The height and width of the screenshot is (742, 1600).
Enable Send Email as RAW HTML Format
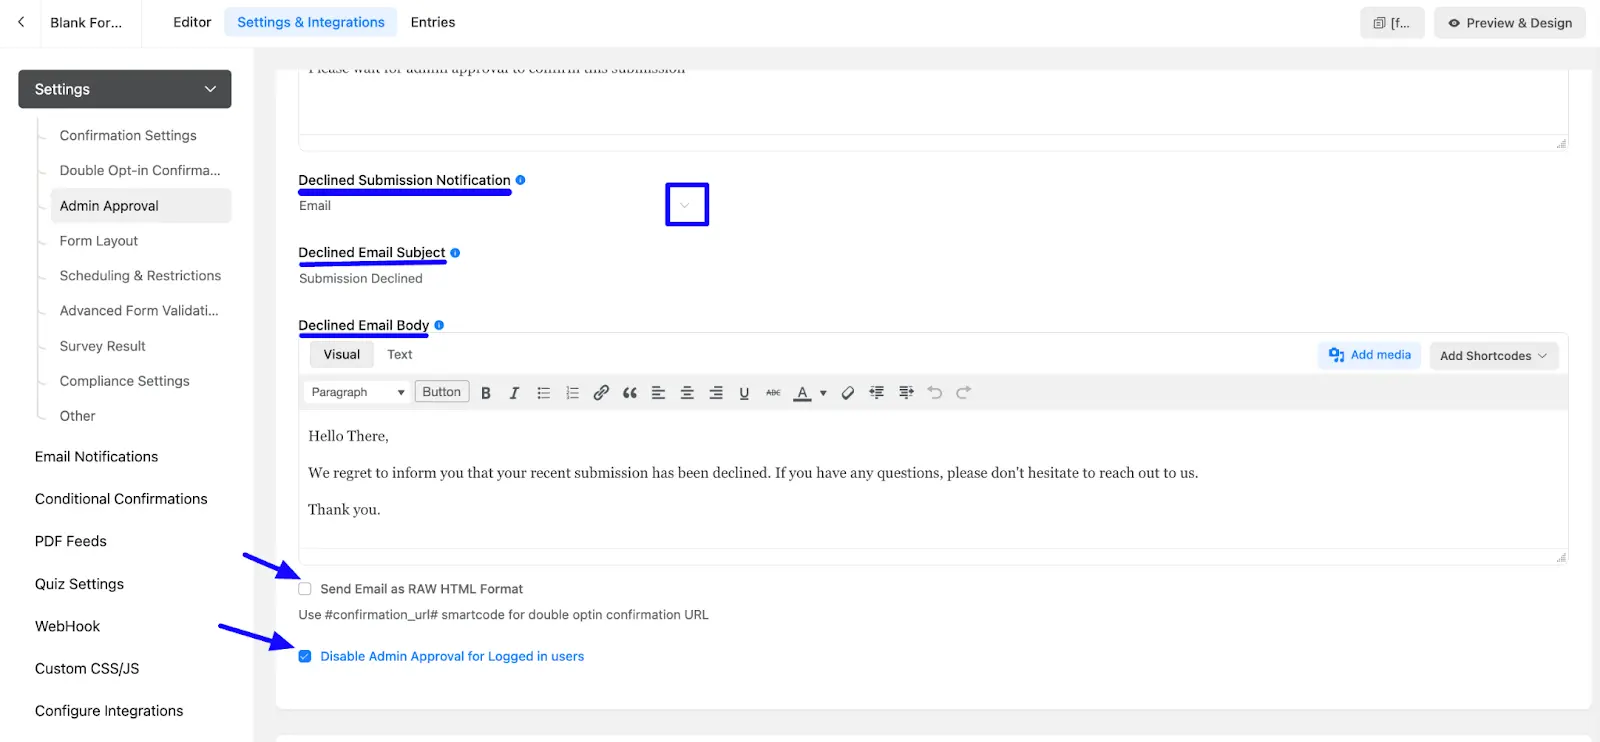coord(305,589)
